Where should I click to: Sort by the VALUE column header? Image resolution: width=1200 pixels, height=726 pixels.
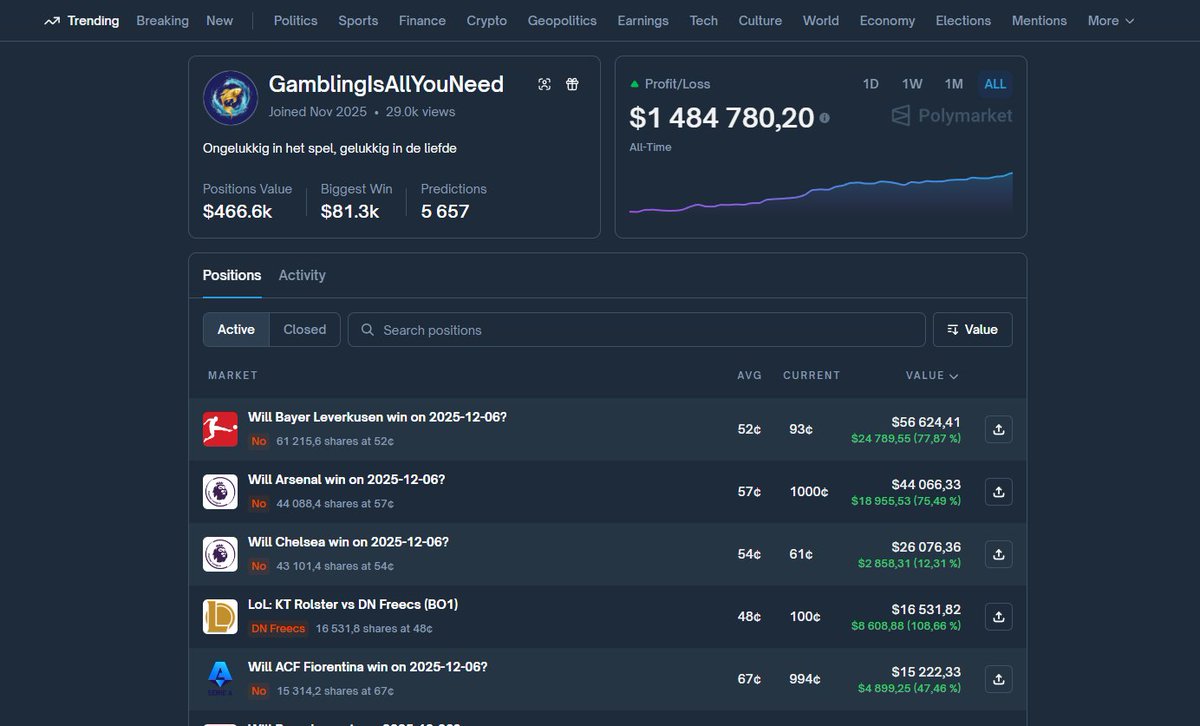tap(932, 376)
